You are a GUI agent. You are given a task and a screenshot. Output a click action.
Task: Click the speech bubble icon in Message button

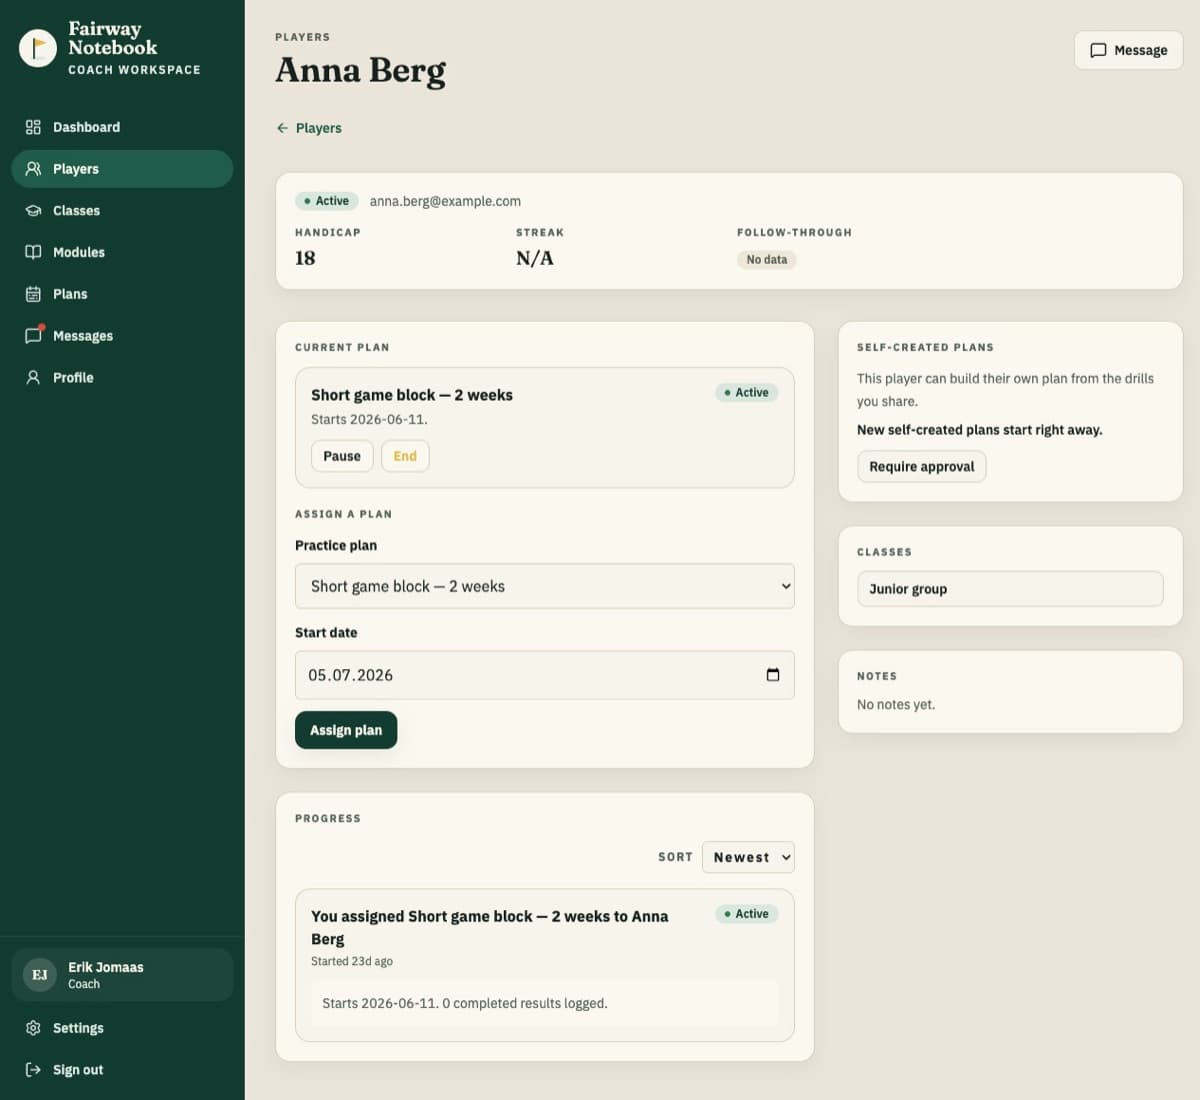pos(1098,50)
